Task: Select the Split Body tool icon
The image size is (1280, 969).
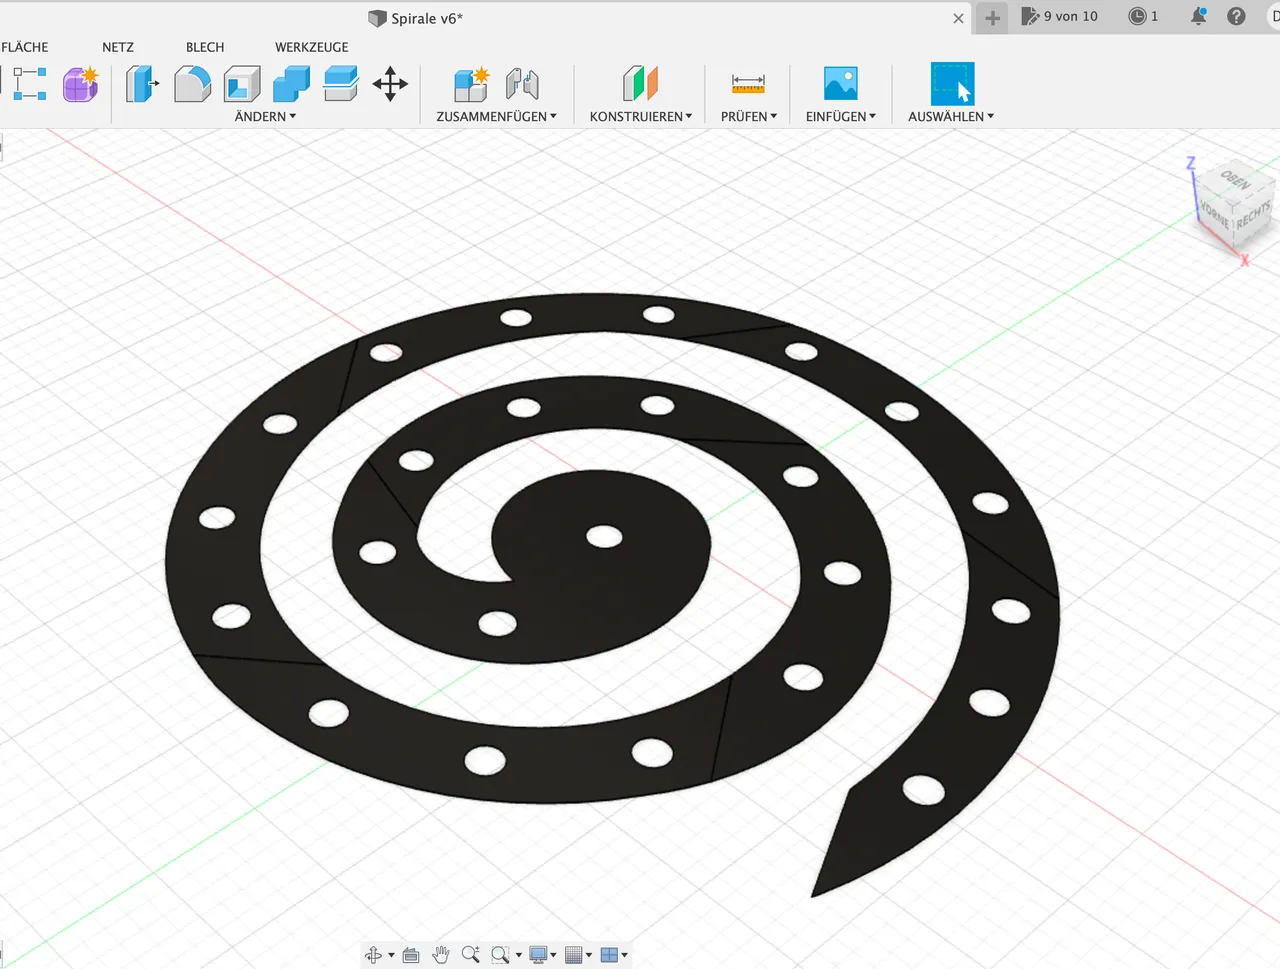Action: [x=341, y=84]
